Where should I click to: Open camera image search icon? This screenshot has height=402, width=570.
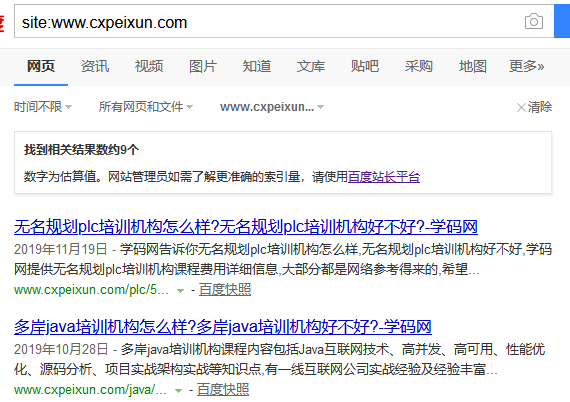[534, 22]
